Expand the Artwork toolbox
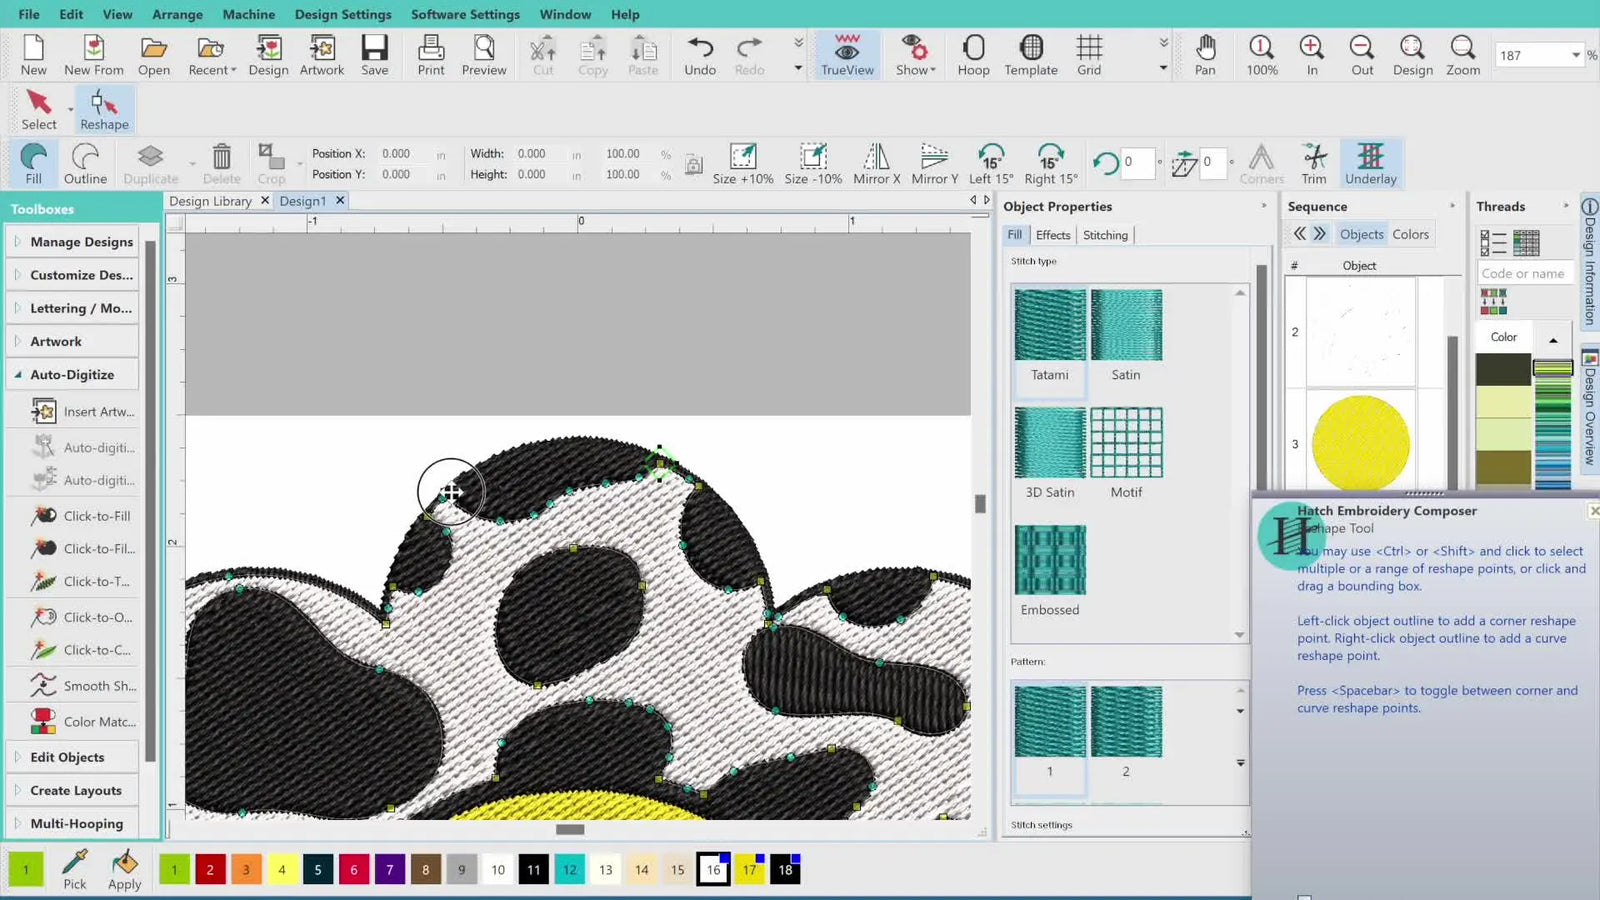 72,341
